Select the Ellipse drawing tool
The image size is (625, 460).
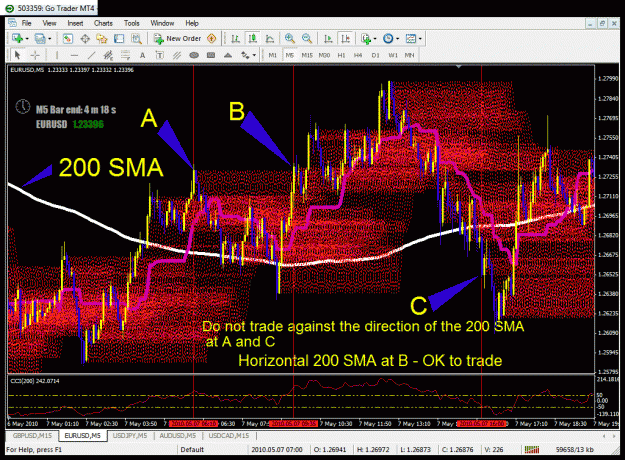pyautogui.click(x=194, y=55)
